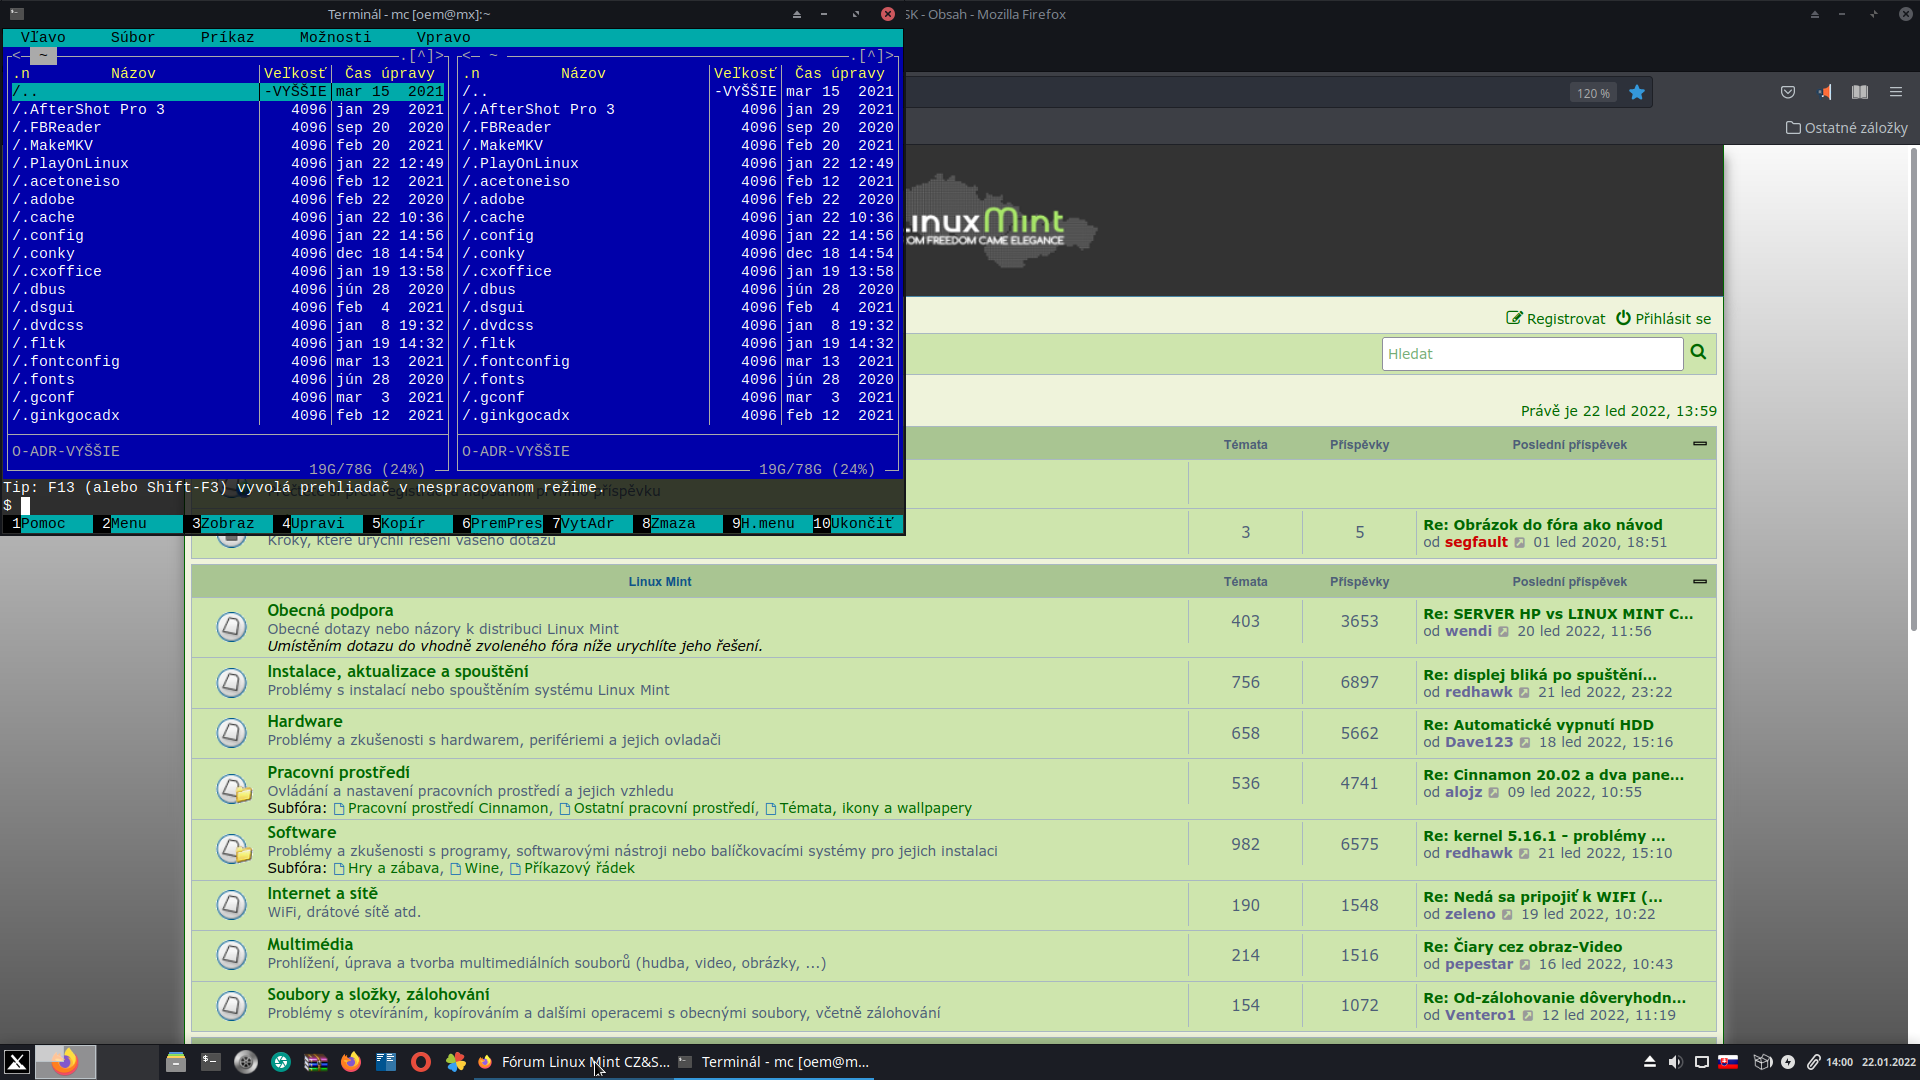Open left panel history dropdown [^]

[422, 56]
